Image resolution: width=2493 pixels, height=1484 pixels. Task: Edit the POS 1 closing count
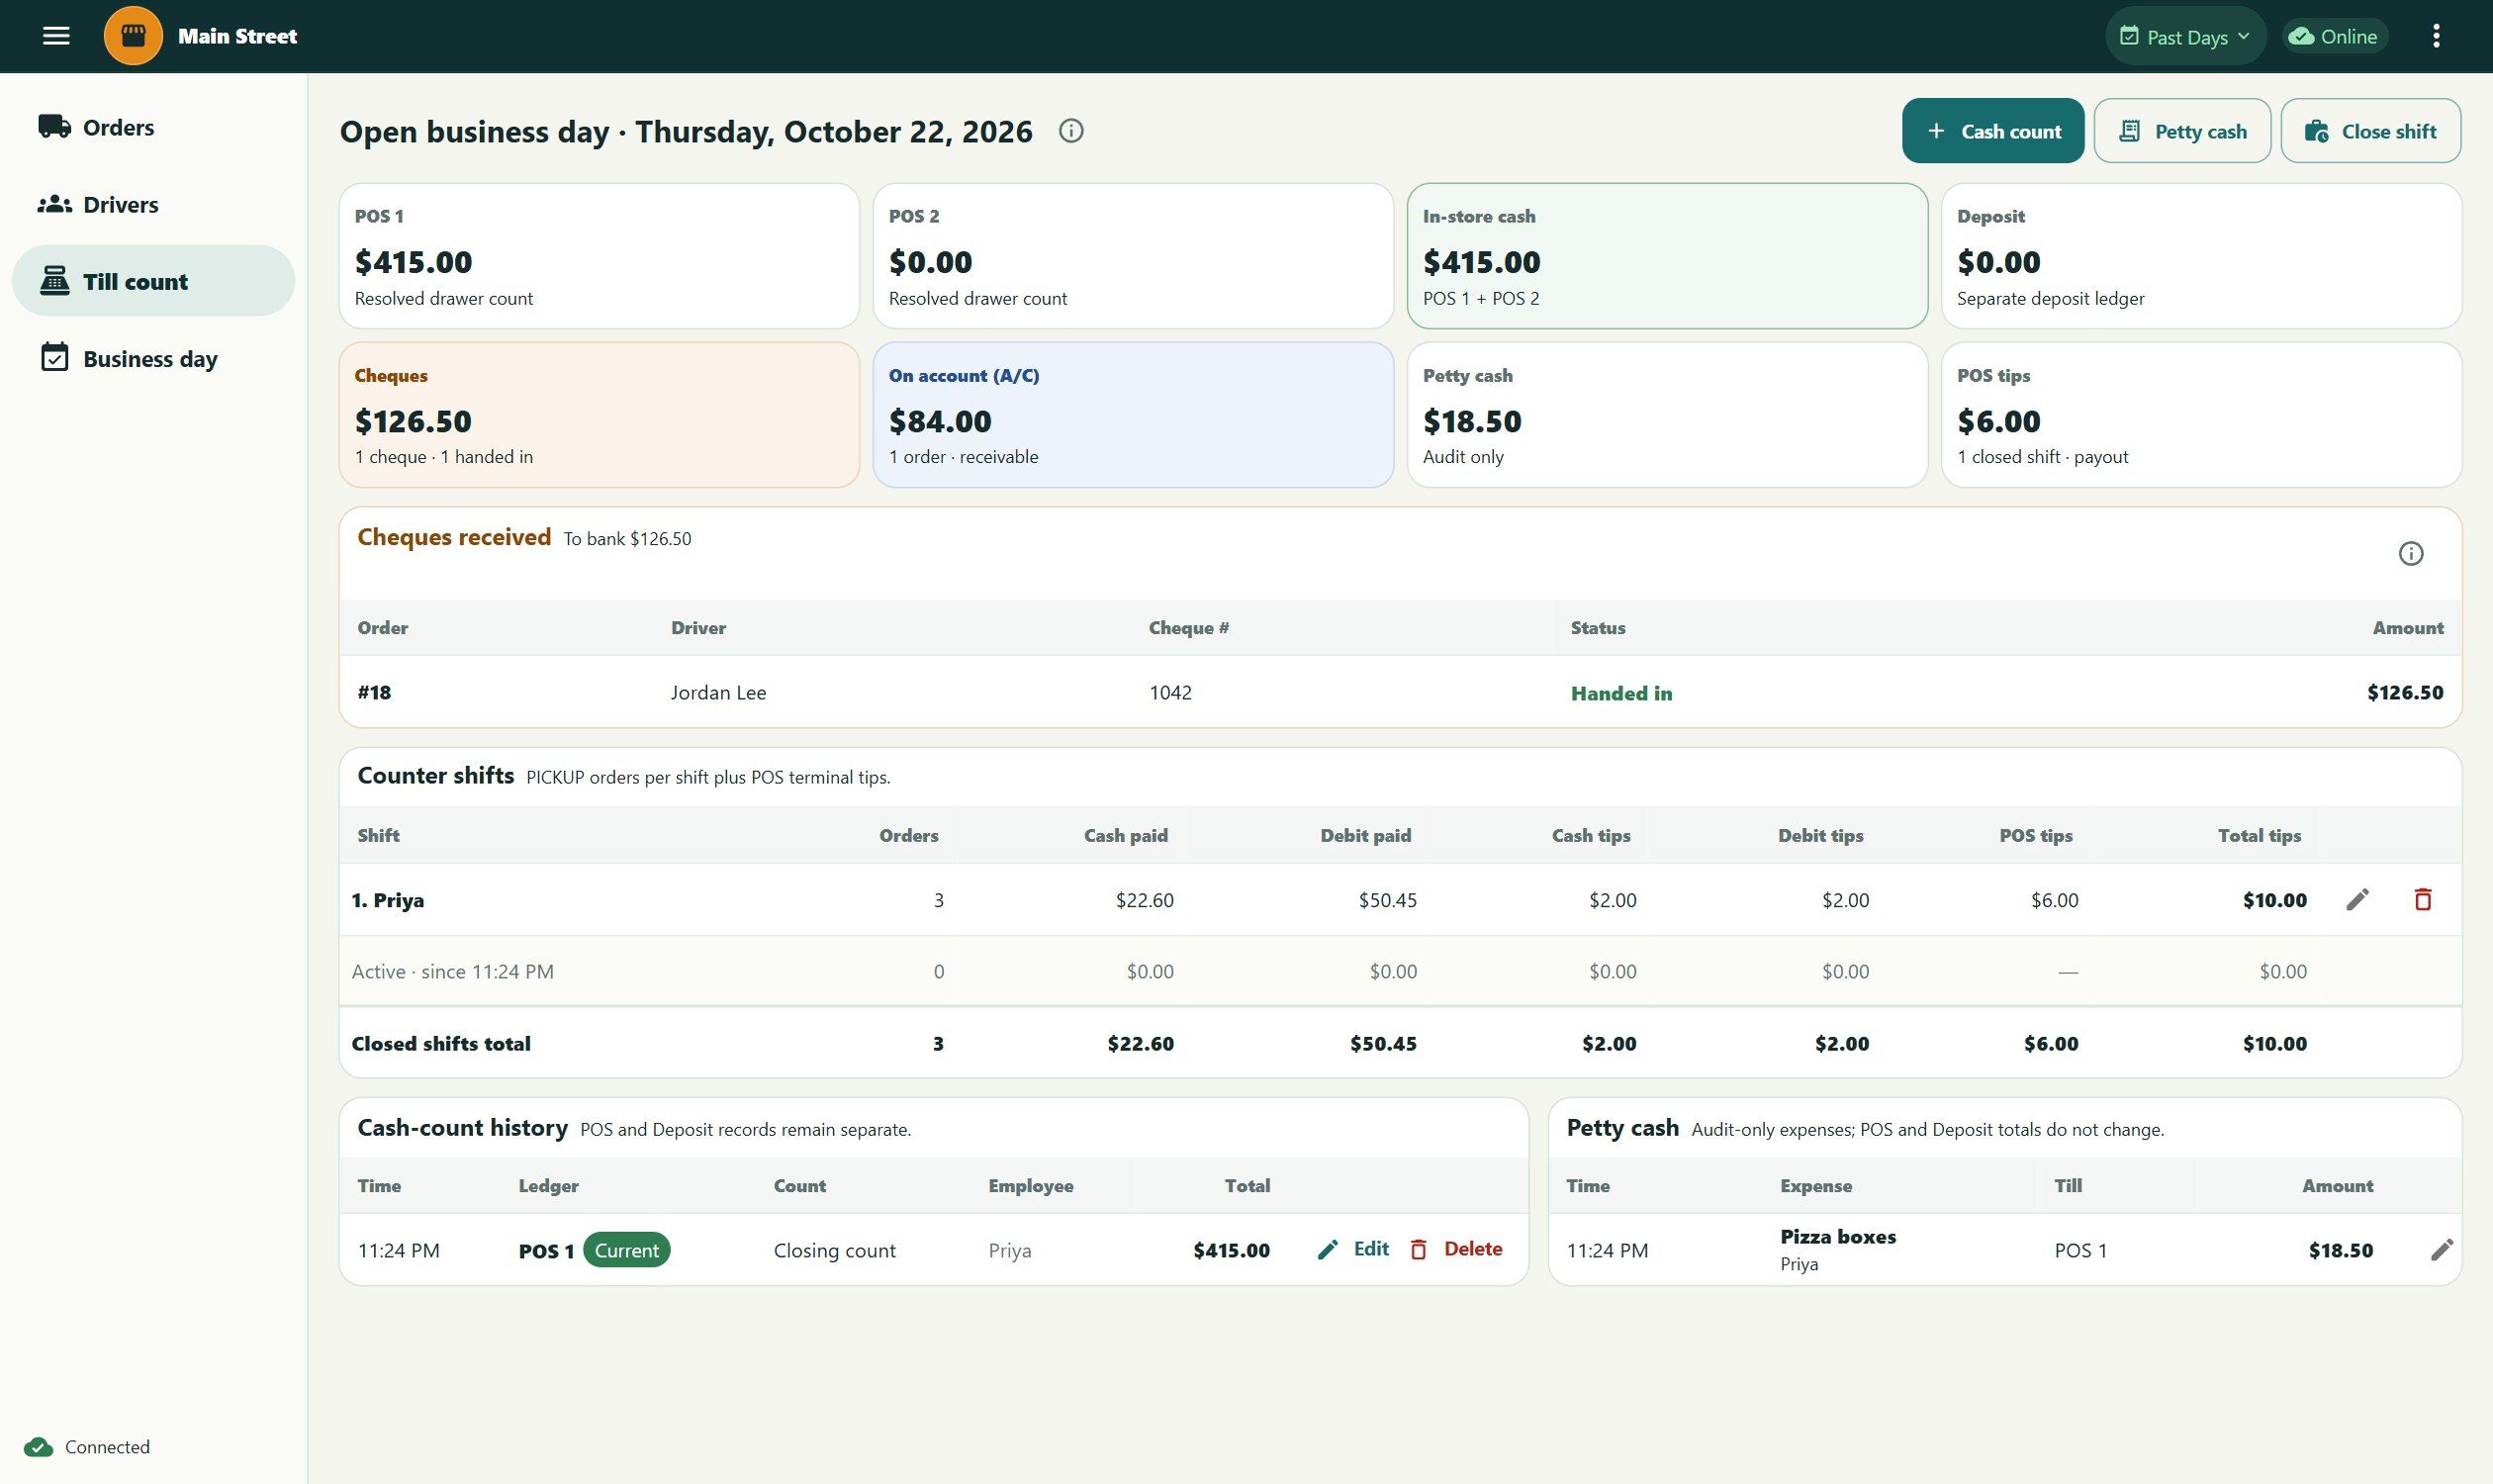click(1353, 1249)
